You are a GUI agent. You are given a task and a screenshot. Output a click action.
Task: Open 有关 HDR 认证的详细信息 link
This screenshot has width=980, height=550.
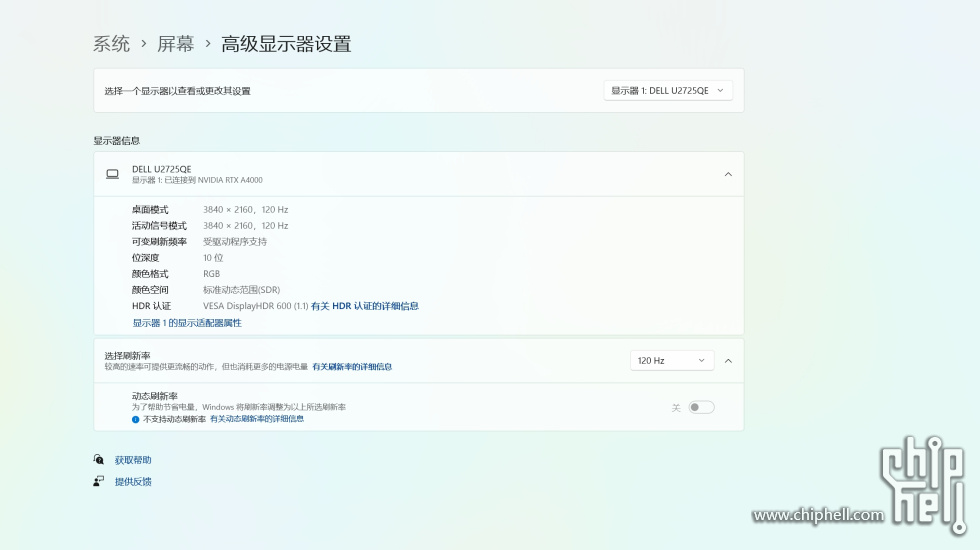(365, 306)
